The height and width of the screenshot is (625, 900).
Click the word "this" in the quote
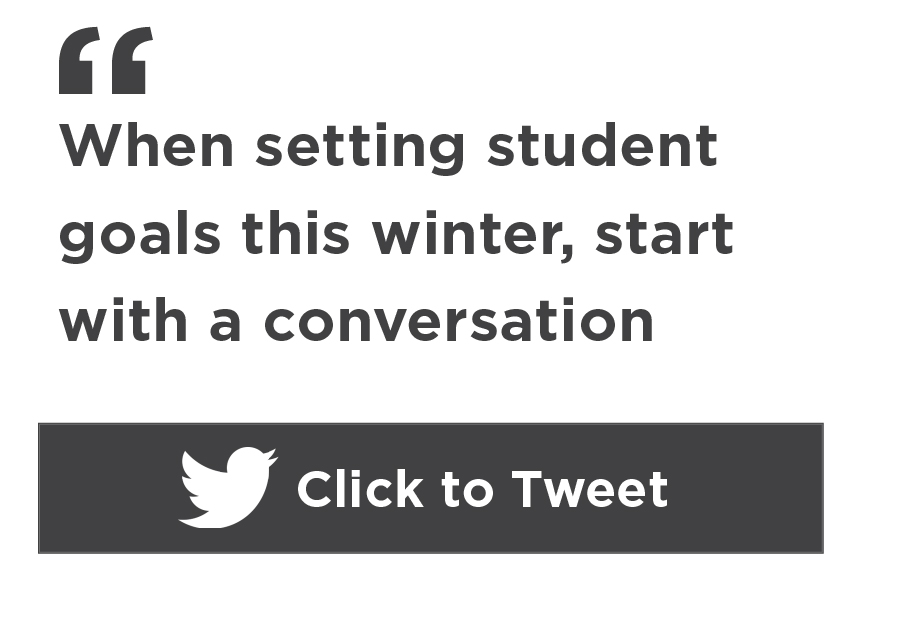296,233
